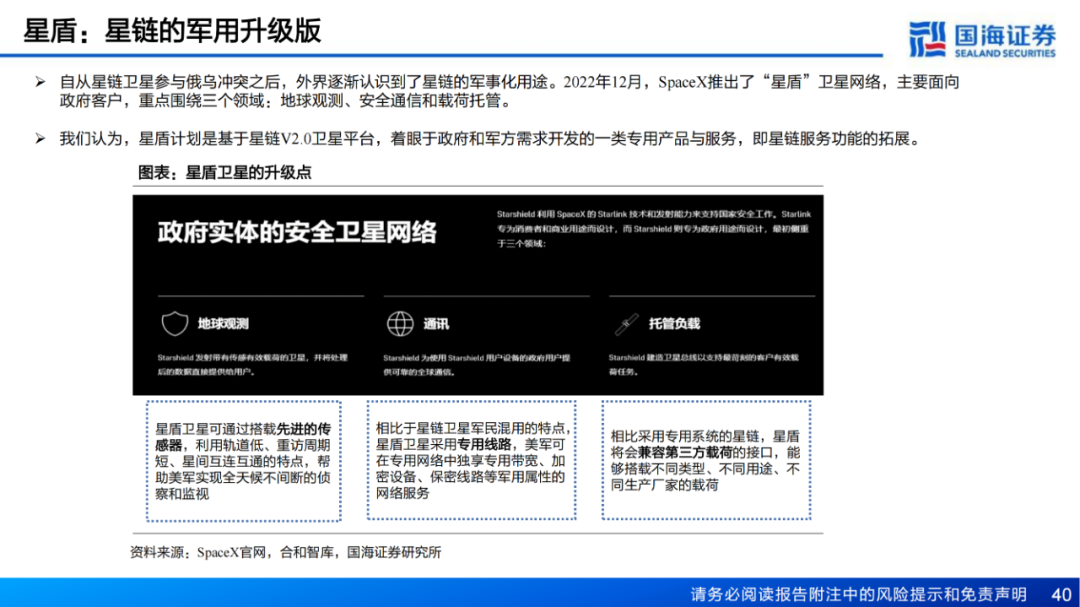1080x607 pixels.
Task: Click the second bullet arrow before 我们认为
Action: [x=40, y=138]
